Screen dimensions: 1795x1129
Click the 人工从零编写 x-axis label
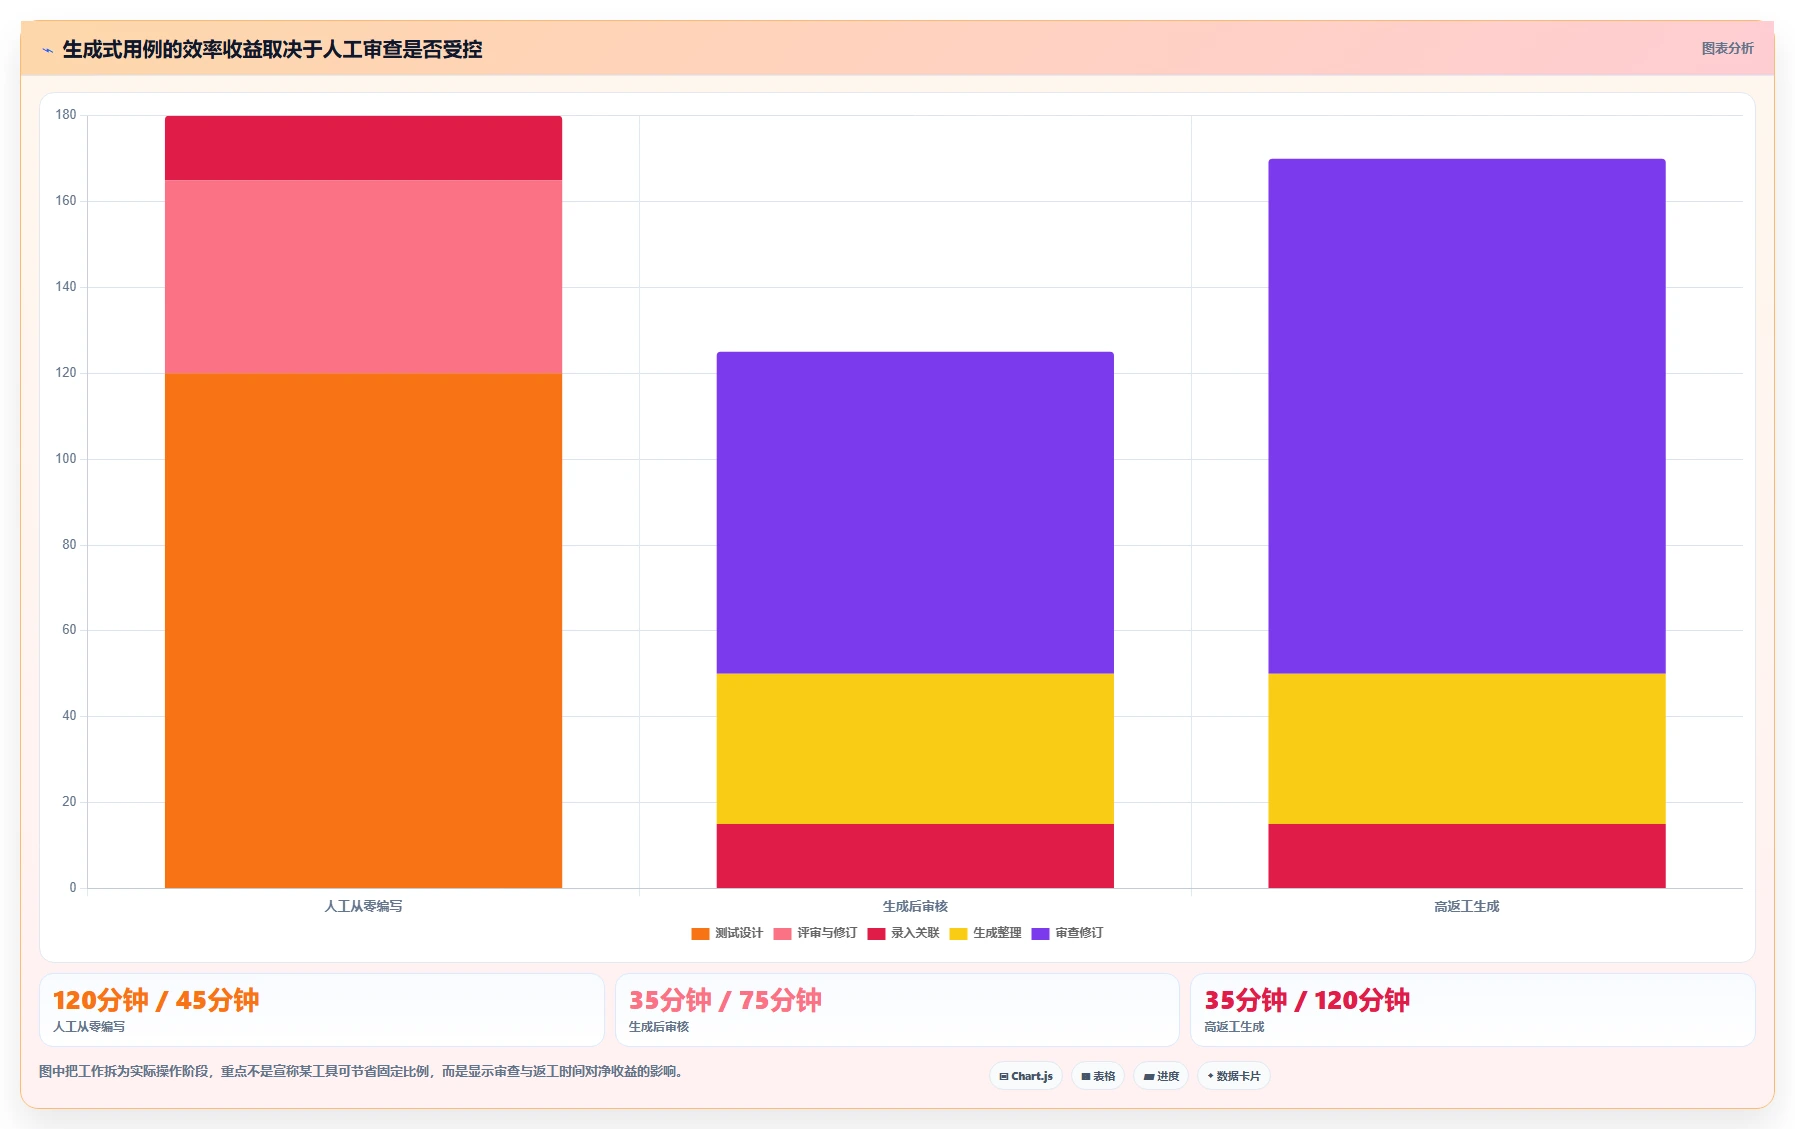363,906
